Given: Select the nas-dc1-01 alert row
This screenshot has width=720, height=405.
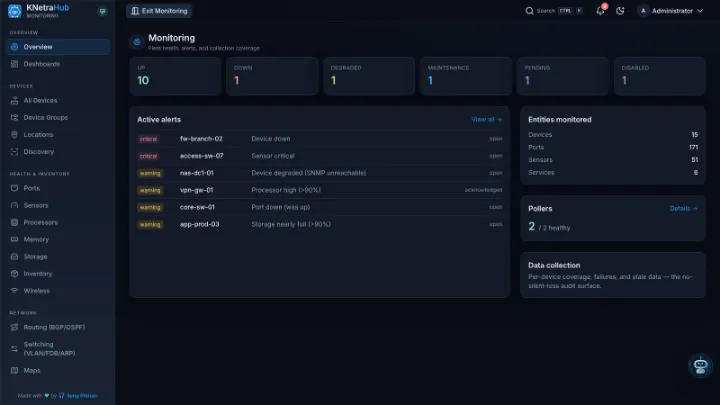Looking at the screenshot, I should (320, 173).
